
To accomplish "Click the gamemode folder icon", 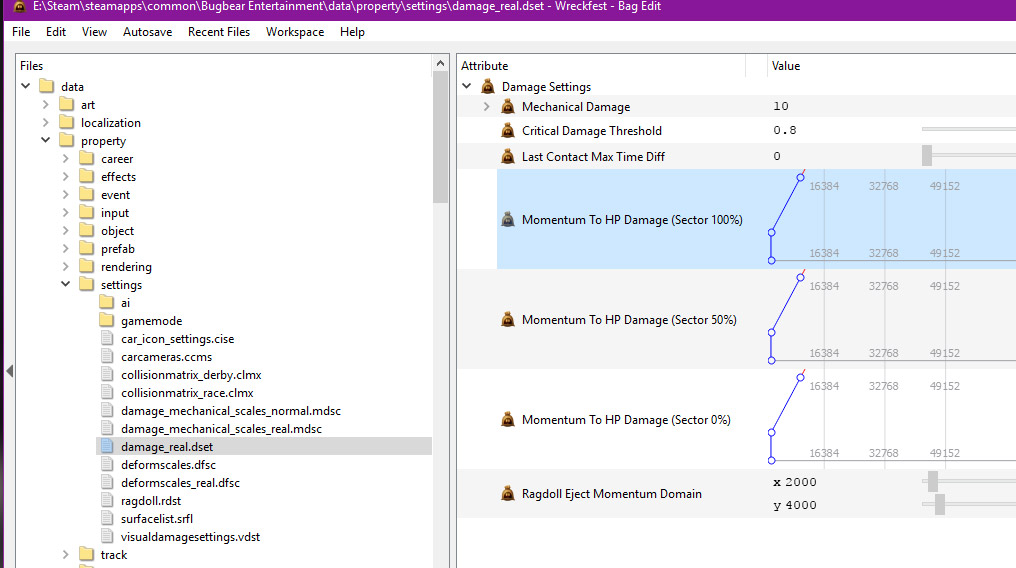I will point(107,321).
